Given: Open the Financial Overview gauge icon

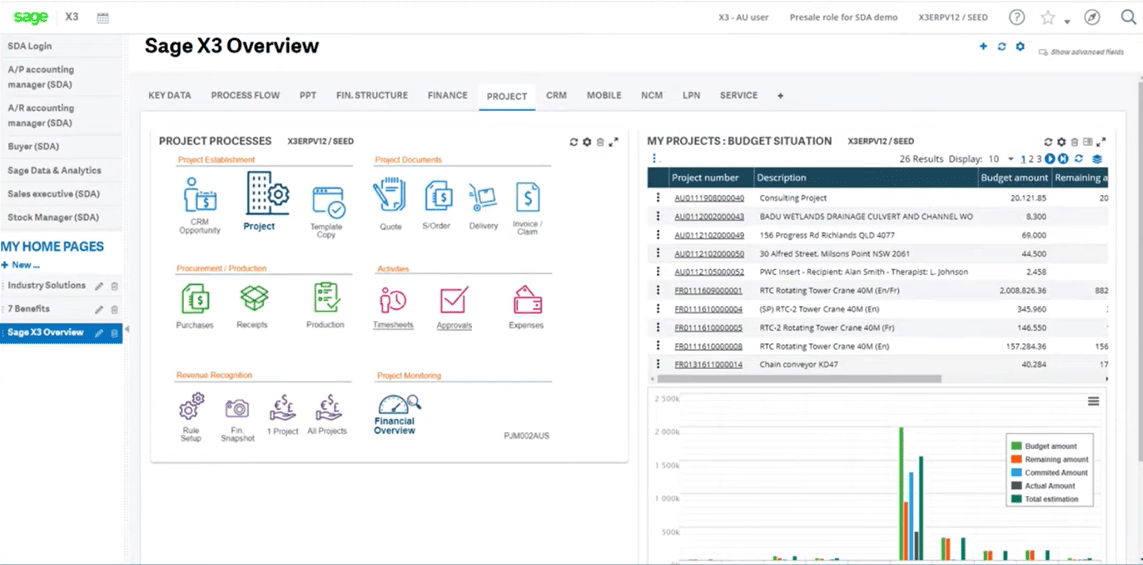Looking at the screenshot, I should (x=399, y=405).
